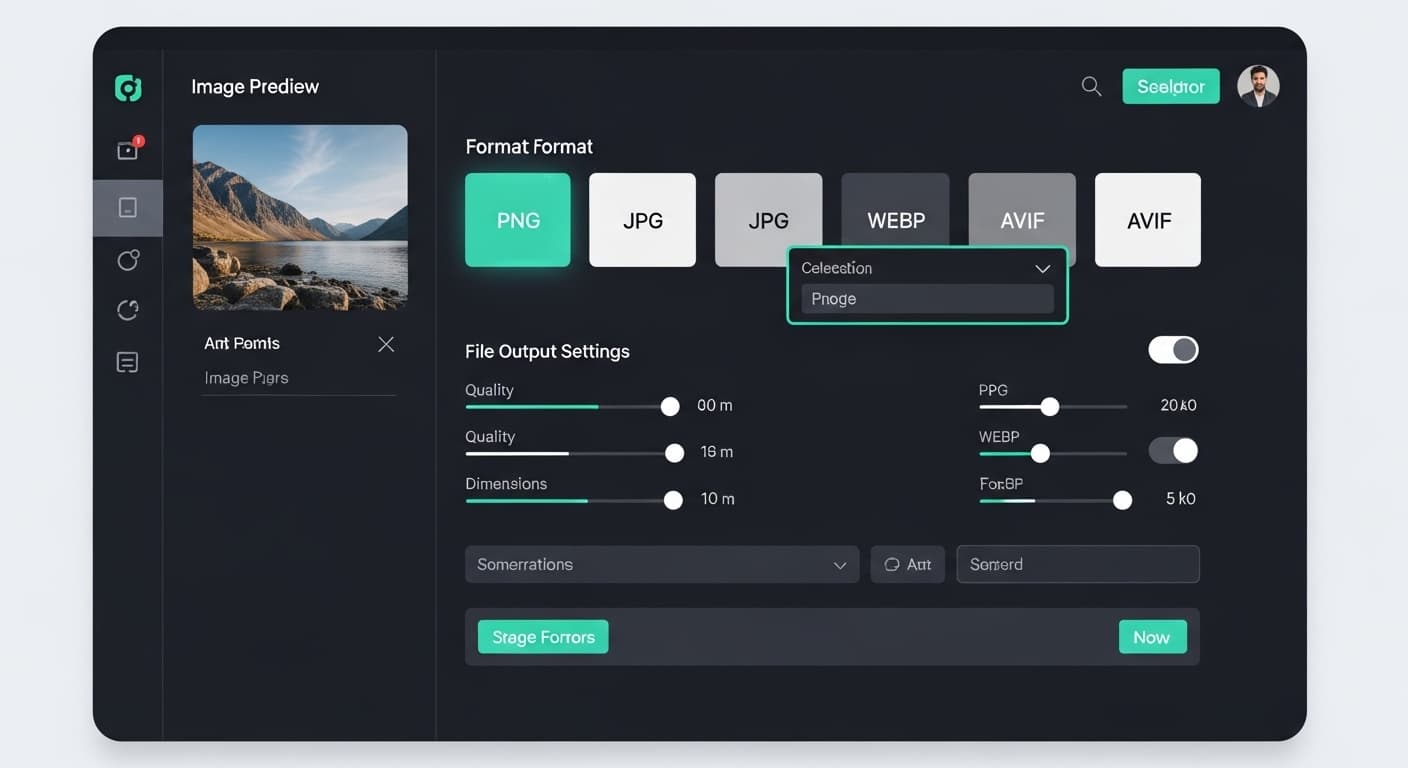
Task: Click the circle tool icon in the sidebar
Action: 127,259
